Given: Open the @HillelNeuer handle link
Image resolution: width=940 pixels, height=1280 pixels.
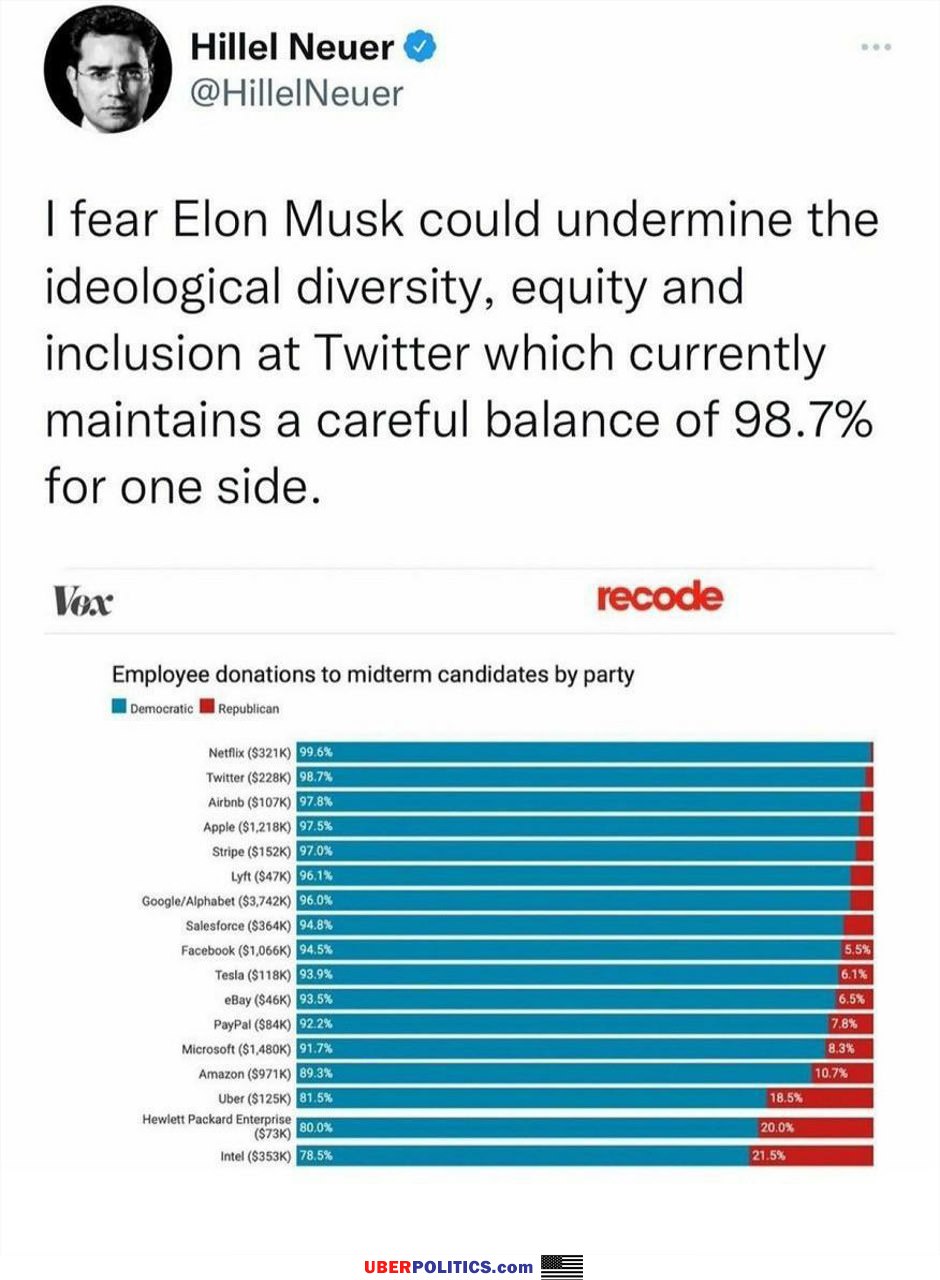Looking at the screenshot, I should pos(296,93).
